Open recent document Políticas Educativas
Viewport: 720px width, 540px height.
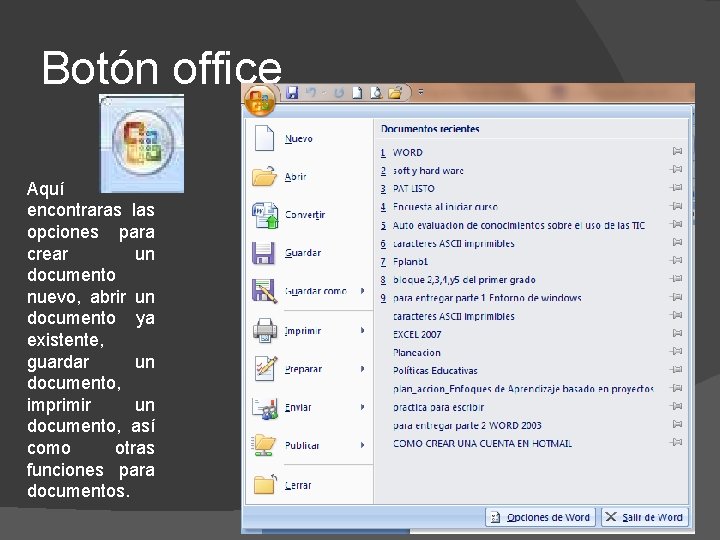[x=435, y=371]
